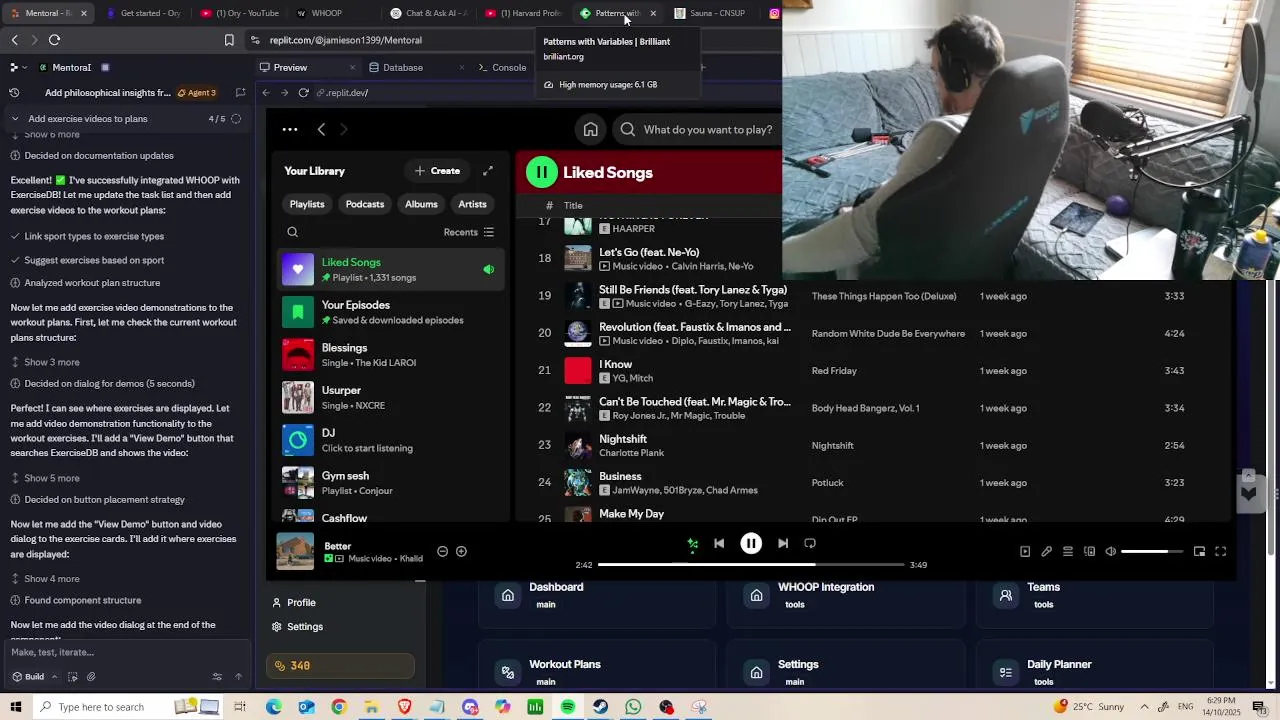The height and width of the screenshot is (720, 1280).
Task: Go back to the previous track
Action: 719,543
